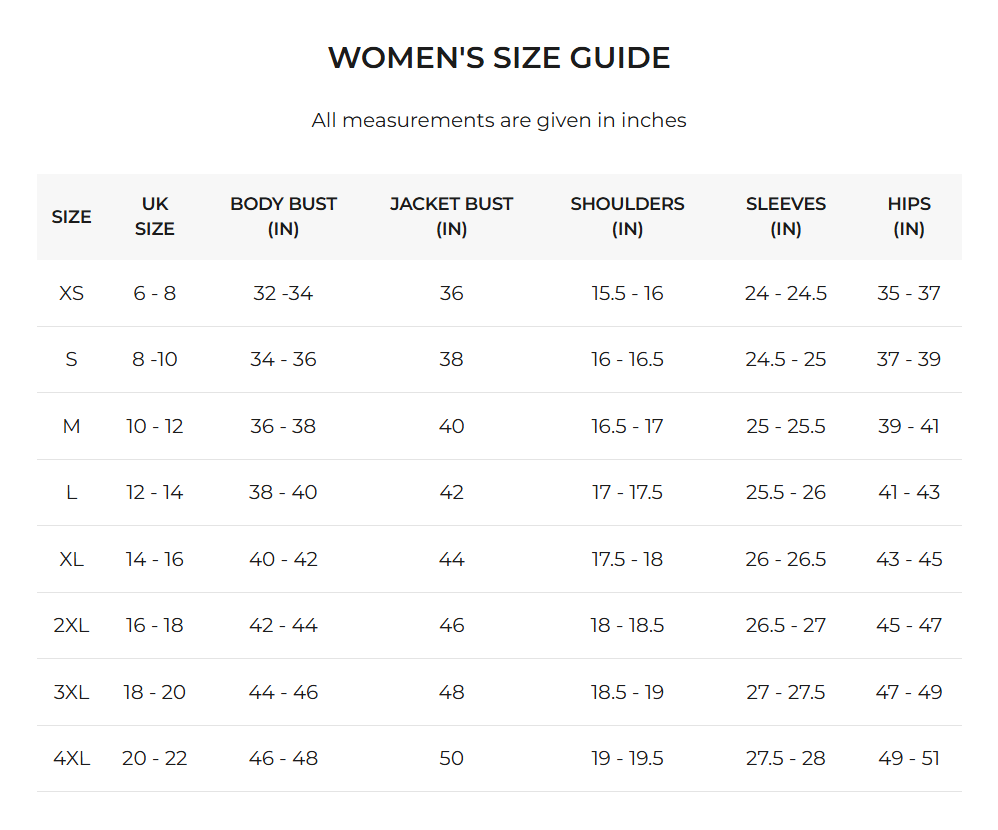The height and width of the screenshot is (830, 998).
Task: Click the measurements in inches subtitle
Action: 499,121
